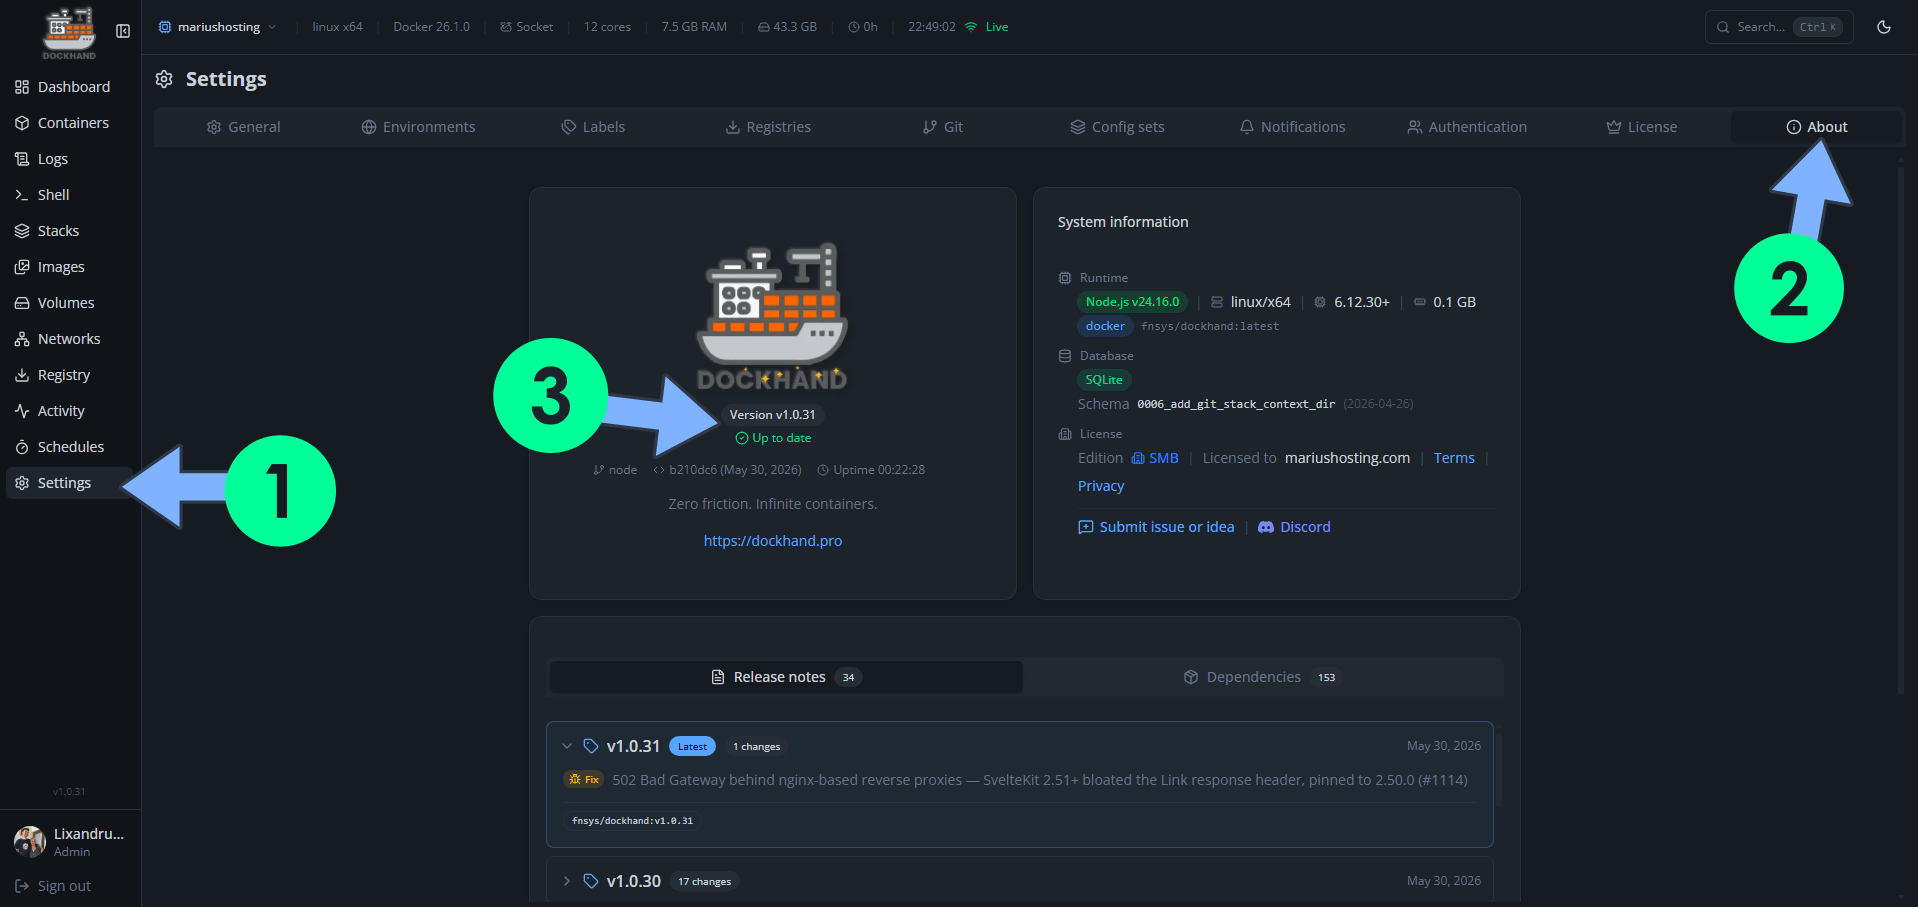
Task: Click the docker runtime badge
Action: [x=1105, y=326]
